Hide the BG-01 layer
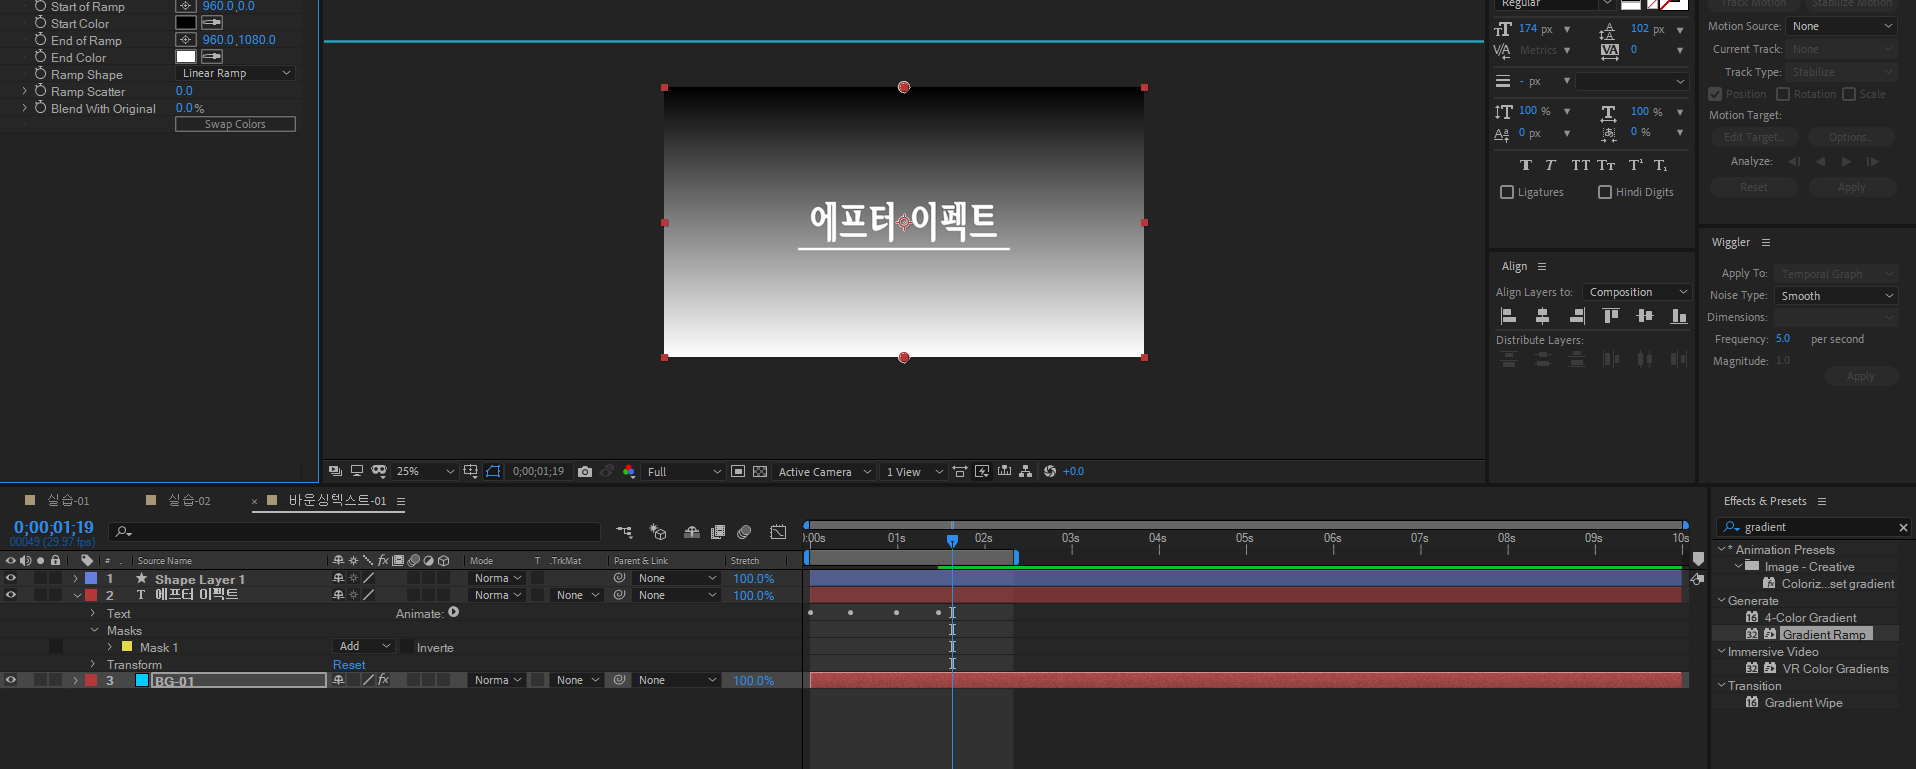Viewport: 1916px width, 769px height. tap(11, 680)
